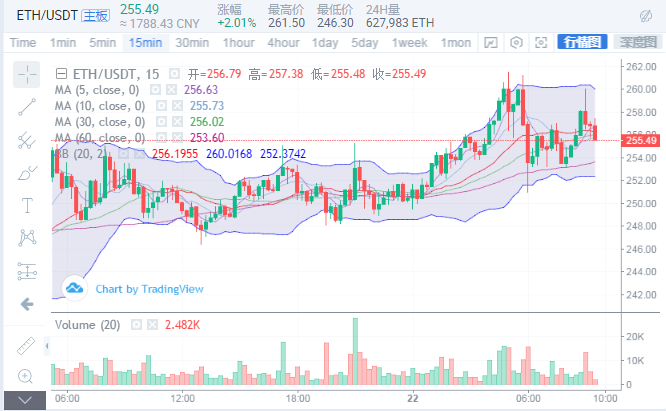Viewport: 666px width, 411px height.
Task: Switch to the 4hour interval
Action: (x=283, y=43)
